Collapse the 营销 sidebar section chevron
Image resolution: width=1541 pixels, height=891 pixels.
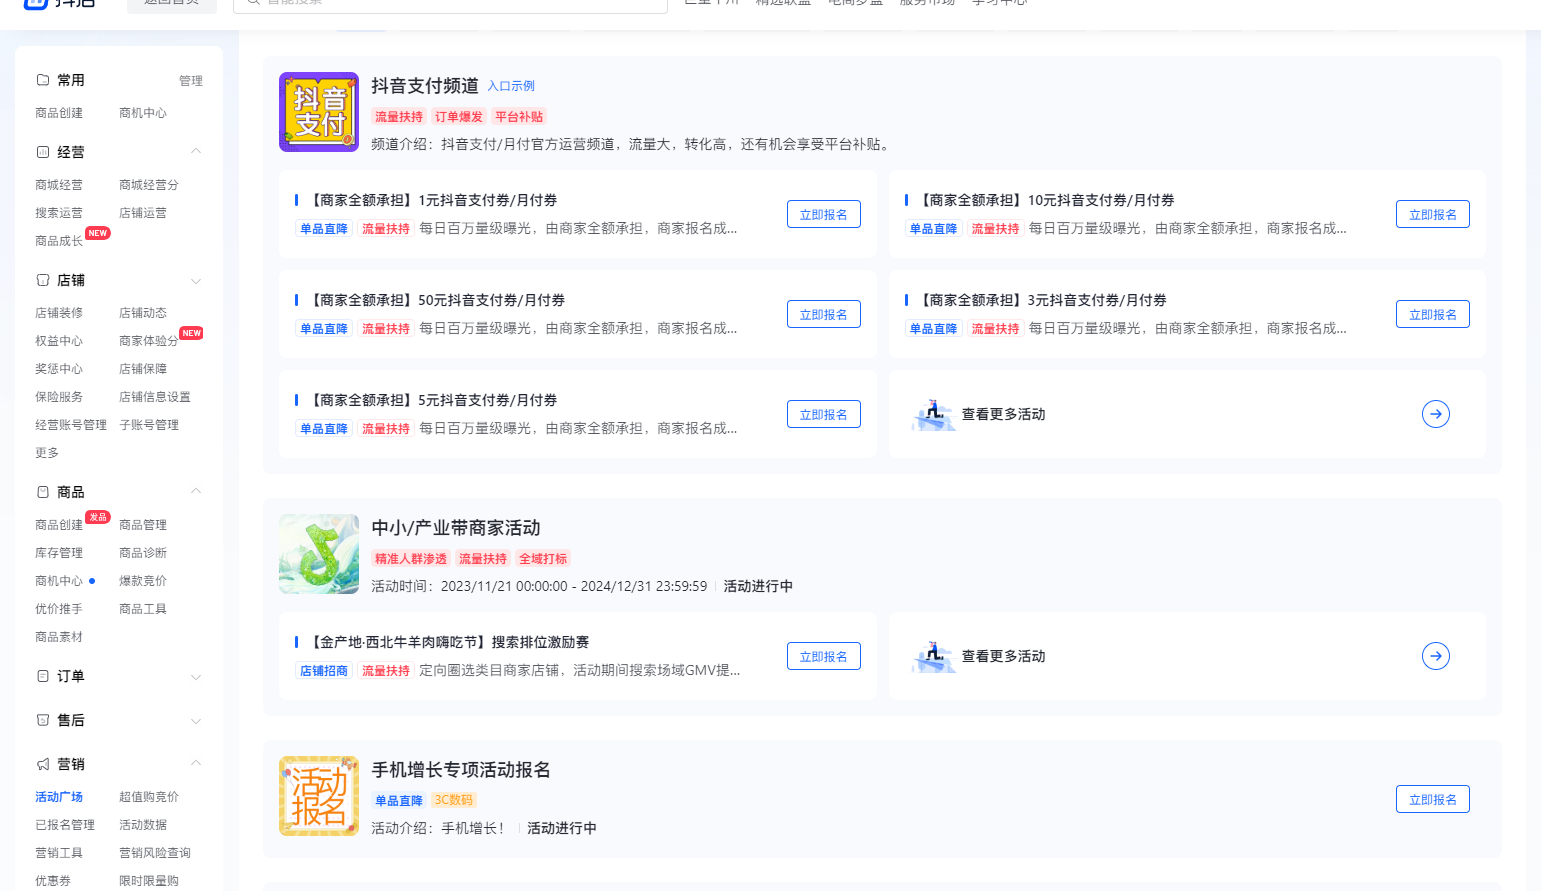pyautogui.click(x=196, y=764)
